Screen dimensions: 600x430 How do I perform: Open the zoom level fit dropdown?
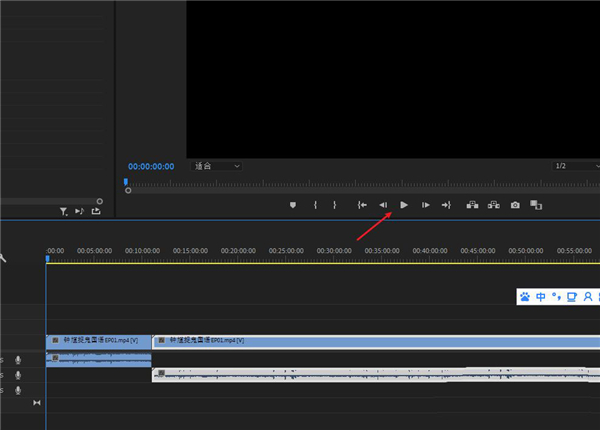click(x=217, y=166)
